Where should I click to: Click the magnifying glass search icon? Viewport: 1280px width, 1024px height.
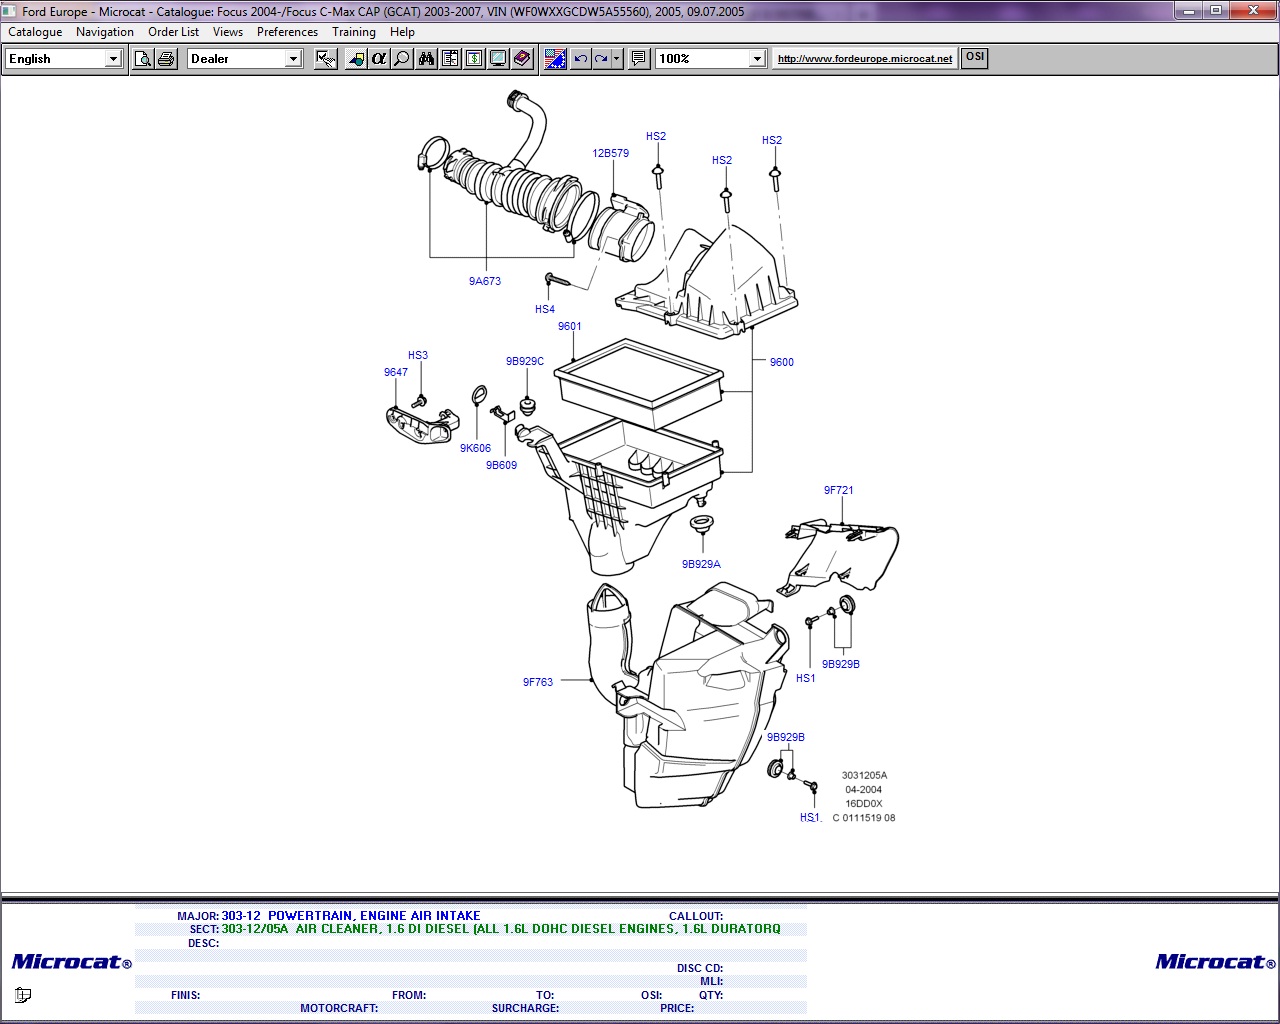401,59
